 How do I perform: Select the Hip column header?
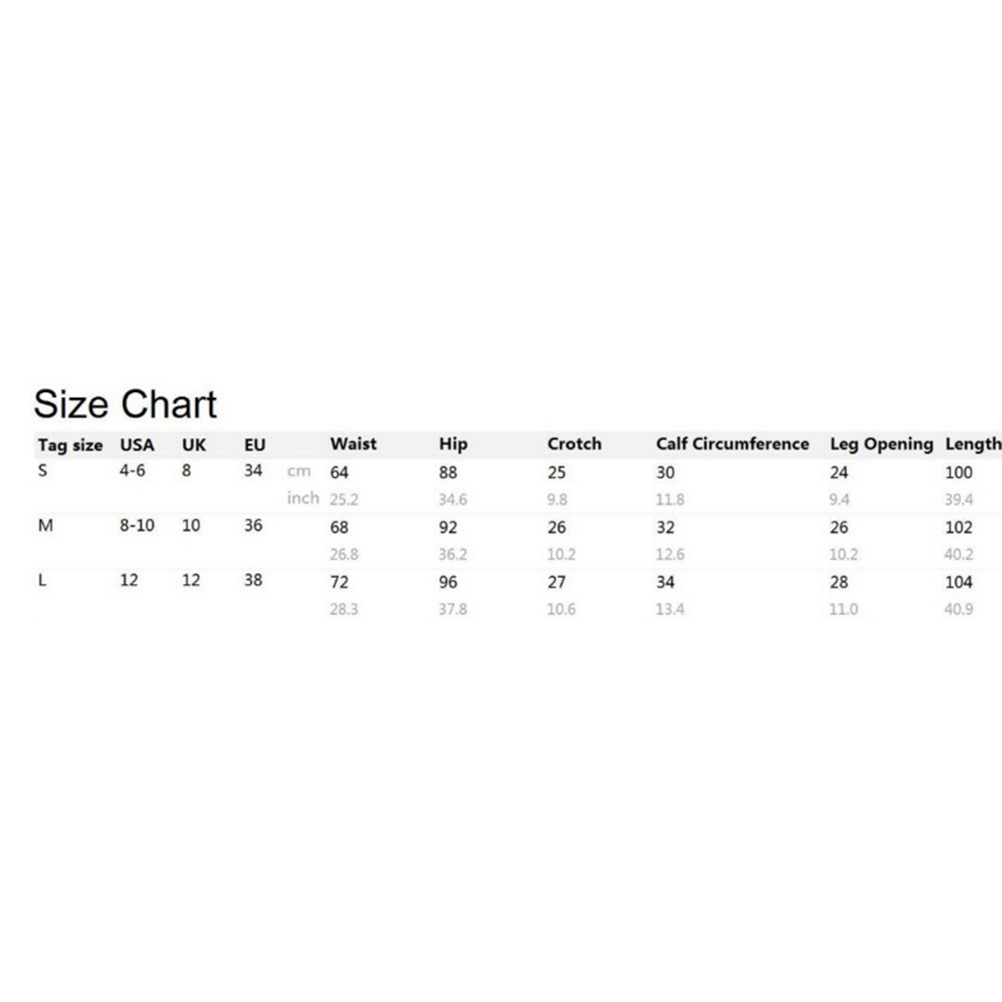click(x=452, y=444)
